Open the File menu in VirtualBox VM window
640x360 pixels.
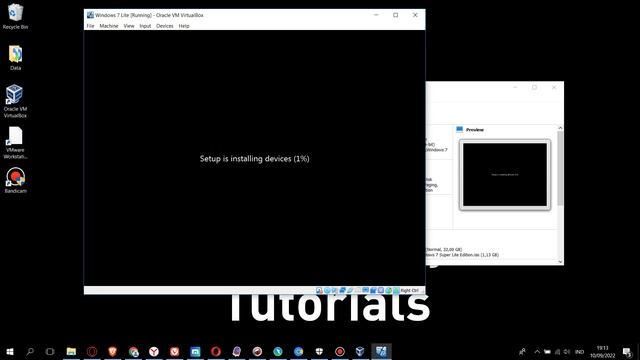pyautogui.click(x=90, y=26)
